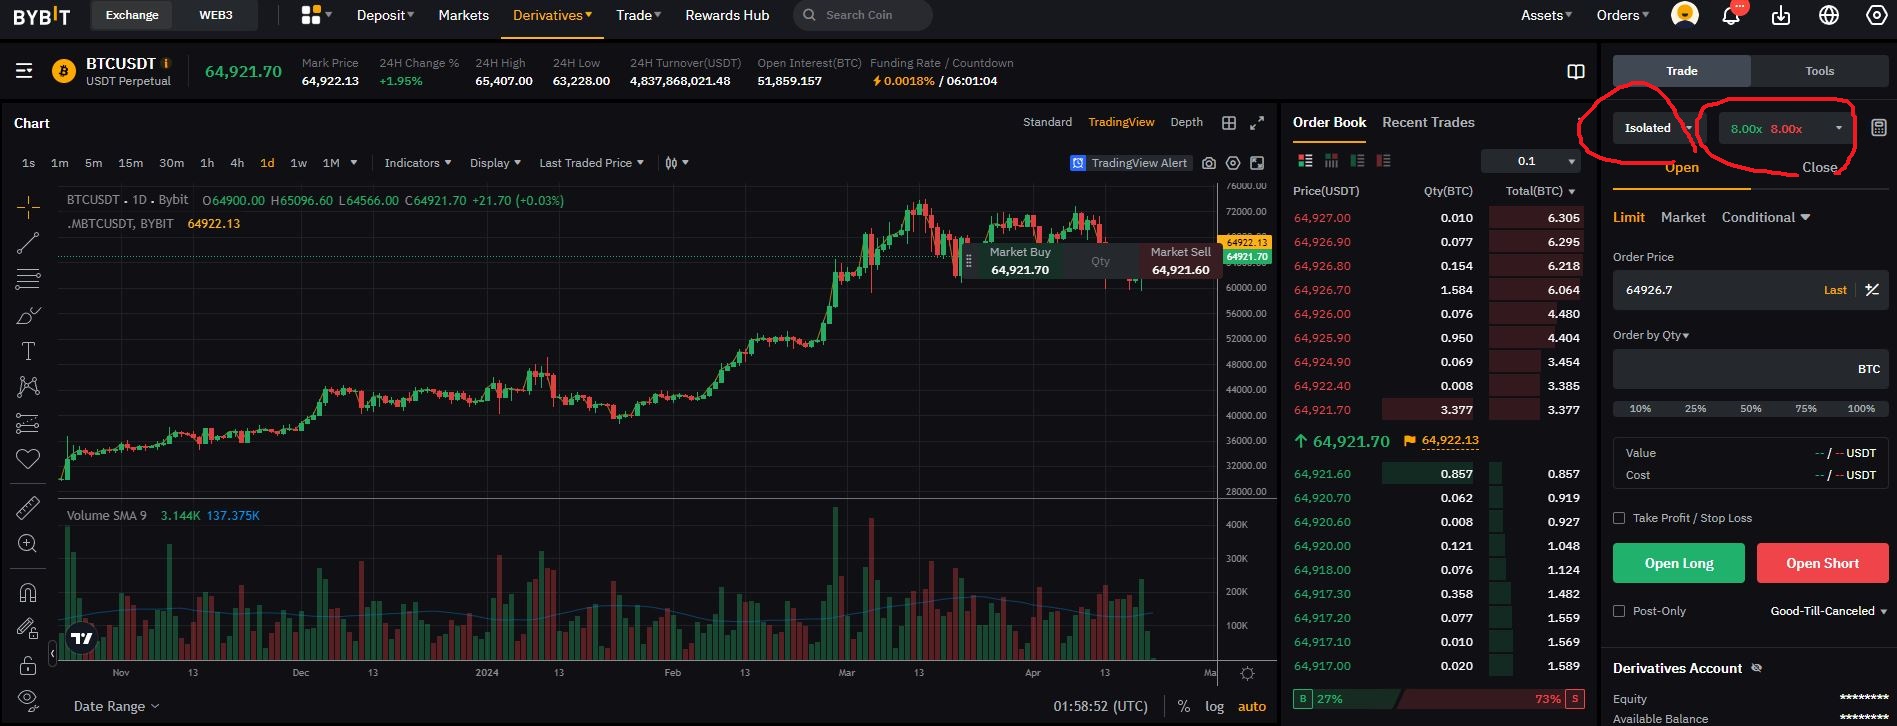The width and height of the screenshot is (1897, 726).
Task: Select the text annotation tool
Action: tap(28, 351)
